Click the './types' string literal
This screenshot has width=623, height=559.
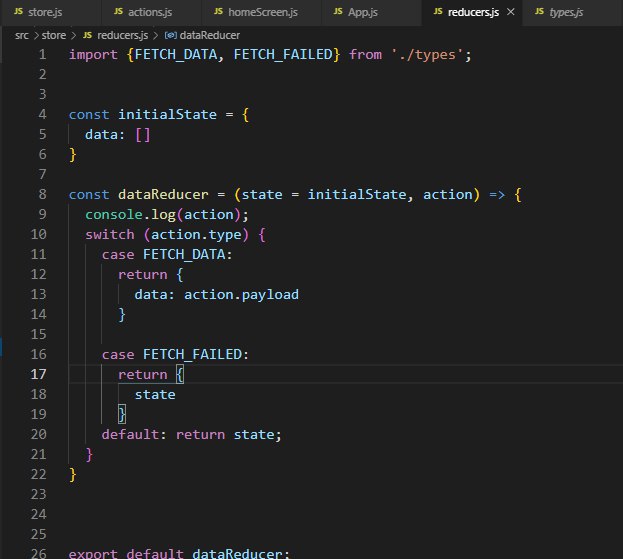tap(427, 55)
